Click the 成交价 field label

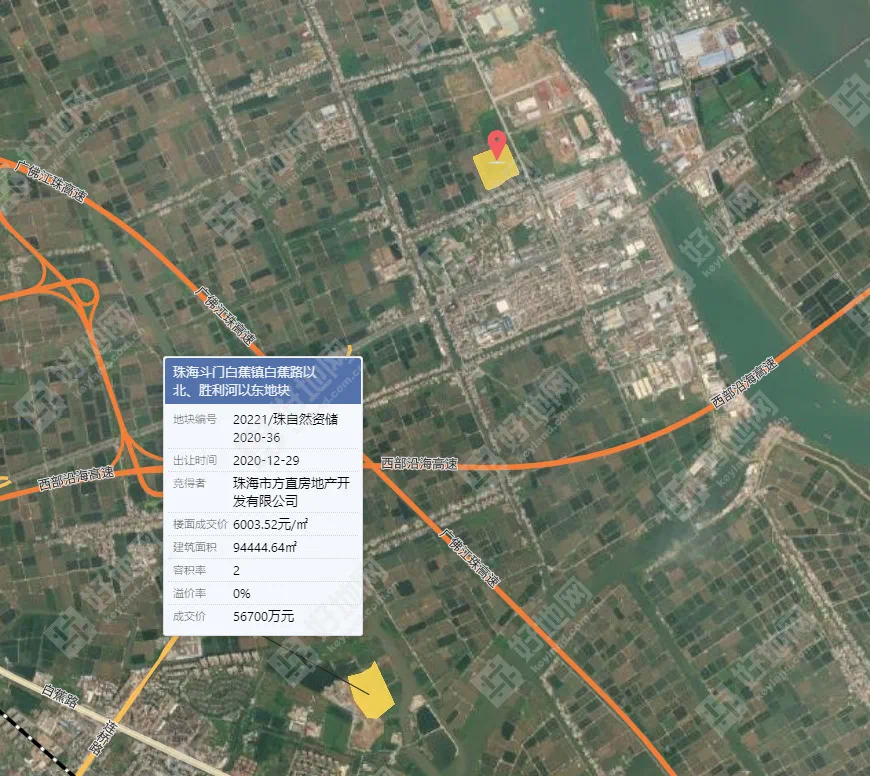point(189,616)
